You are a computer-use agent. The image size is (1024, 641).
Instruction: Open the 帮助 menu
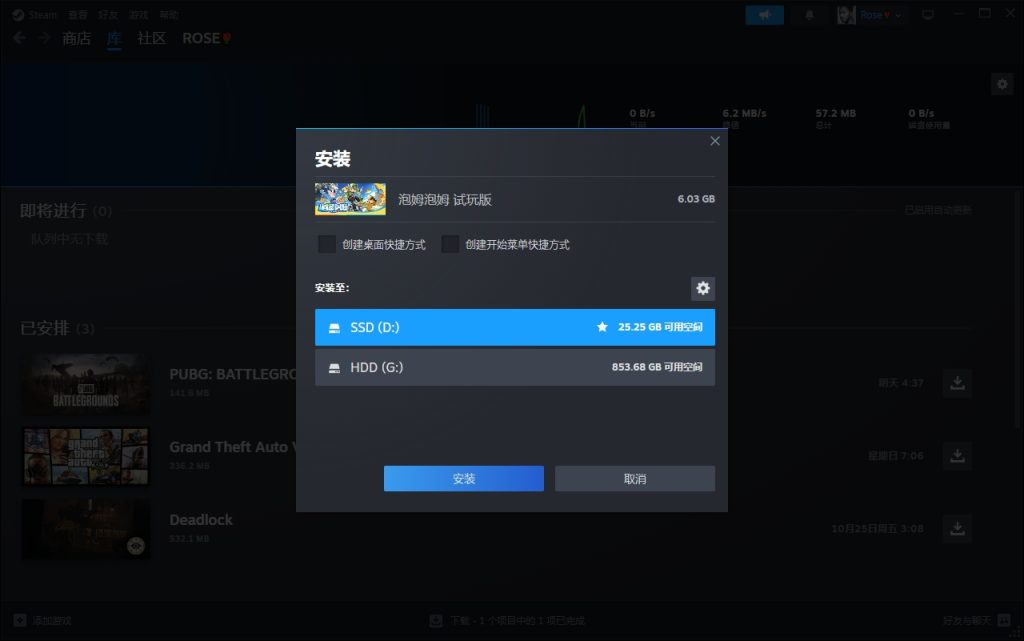[169, 14]
